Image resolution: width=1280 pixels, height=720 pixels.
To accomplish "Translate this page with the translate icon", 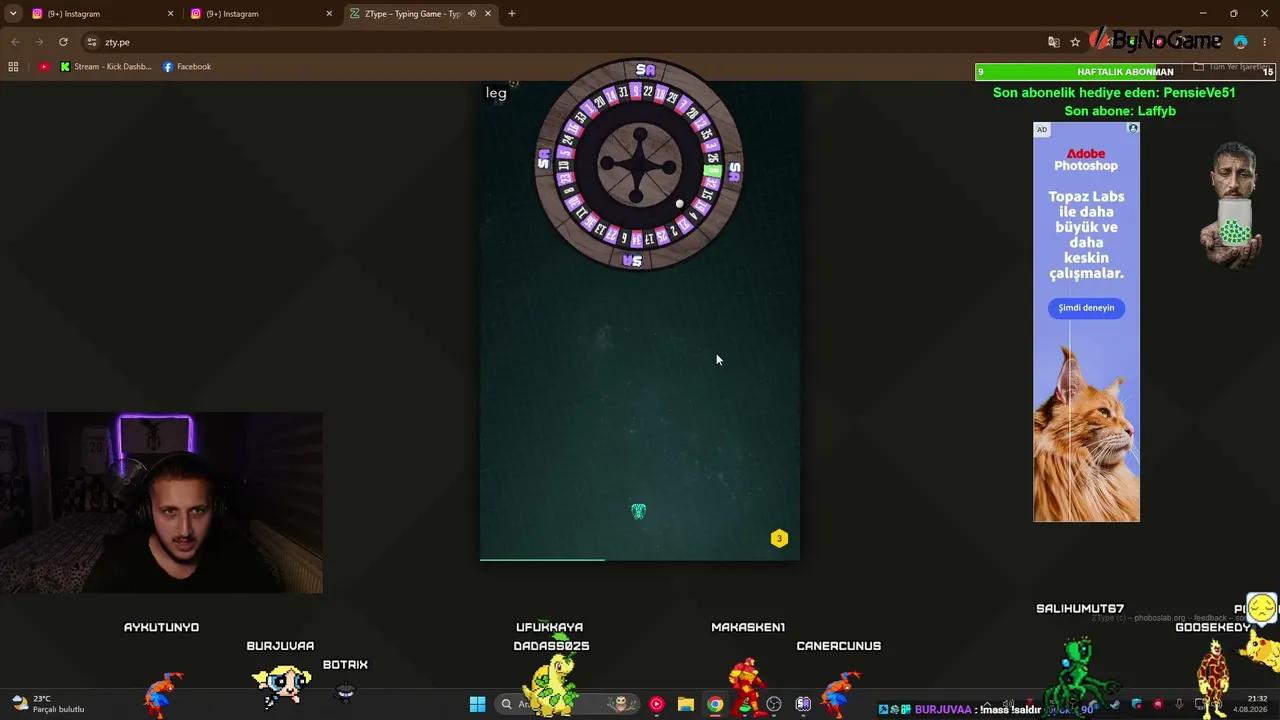I will click(1053, 42).
